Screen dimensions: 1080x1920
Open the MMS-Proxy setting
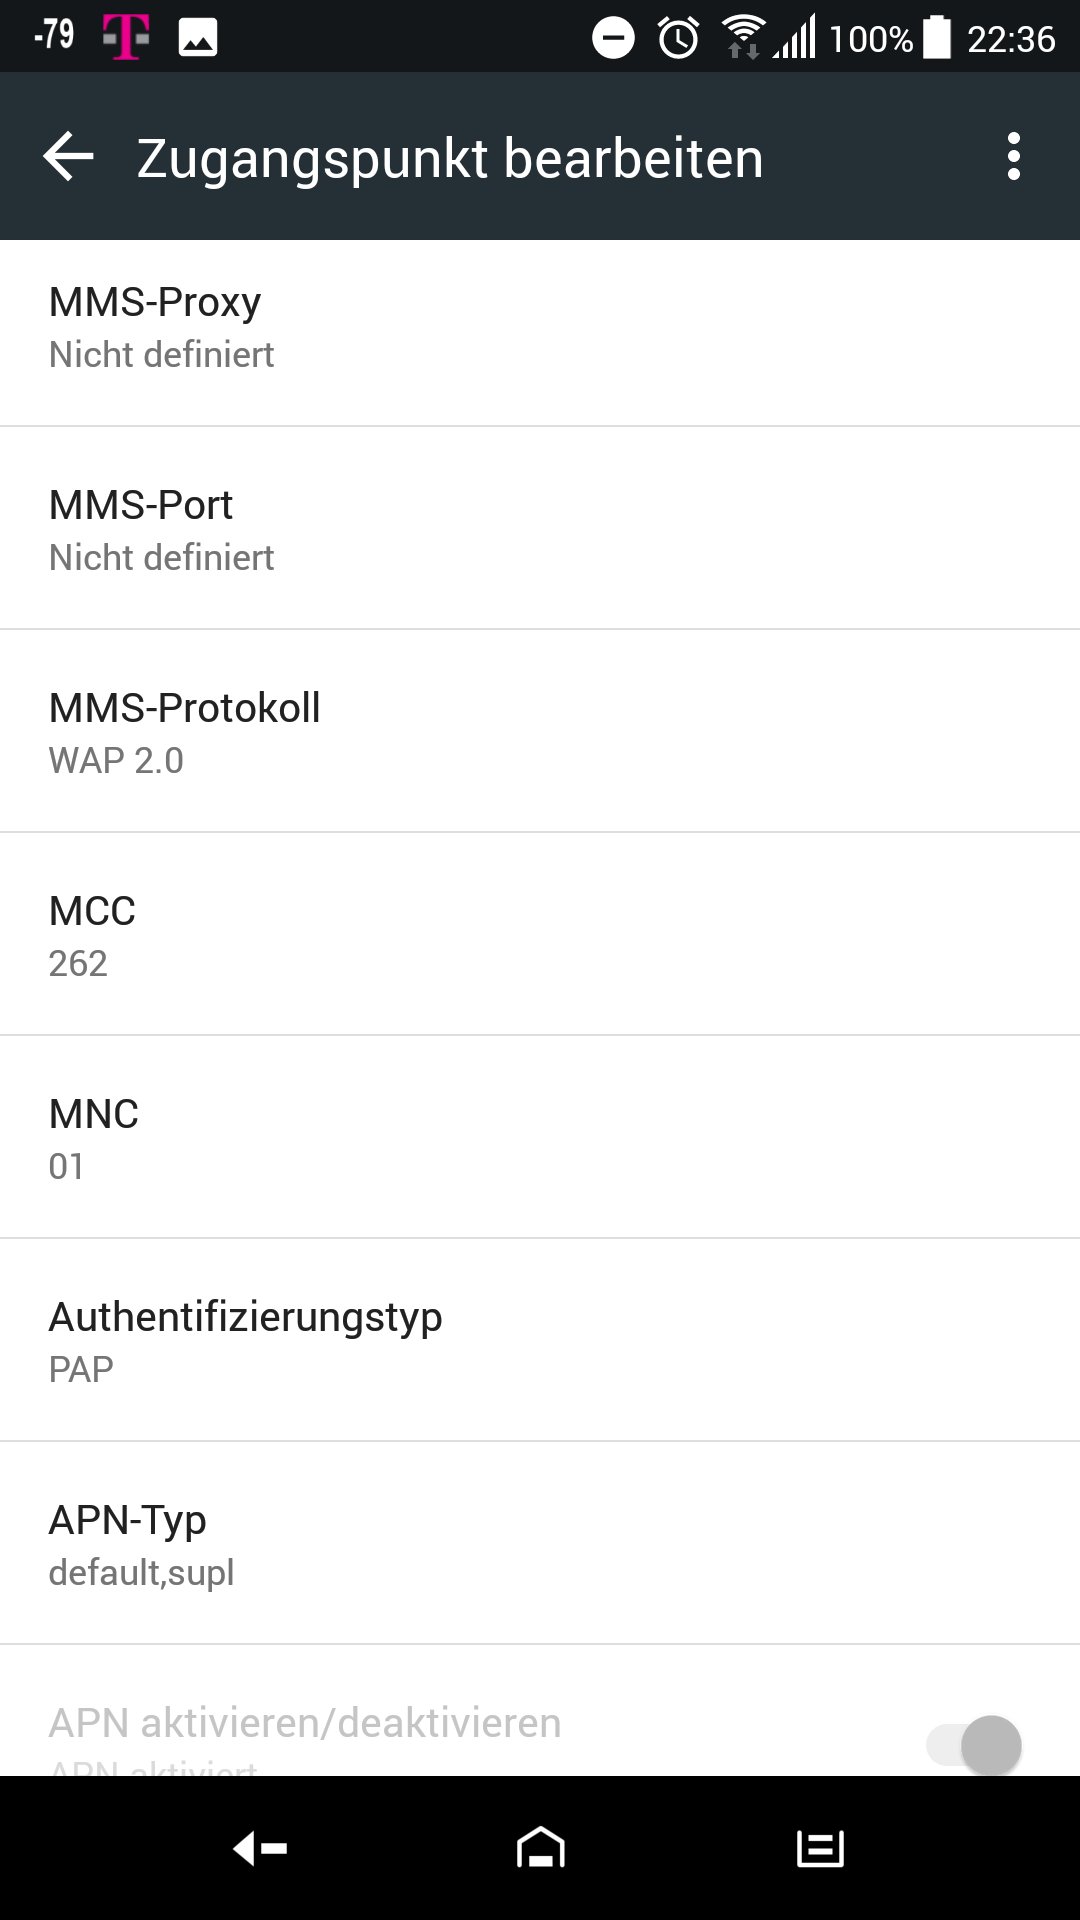[540, 327]
